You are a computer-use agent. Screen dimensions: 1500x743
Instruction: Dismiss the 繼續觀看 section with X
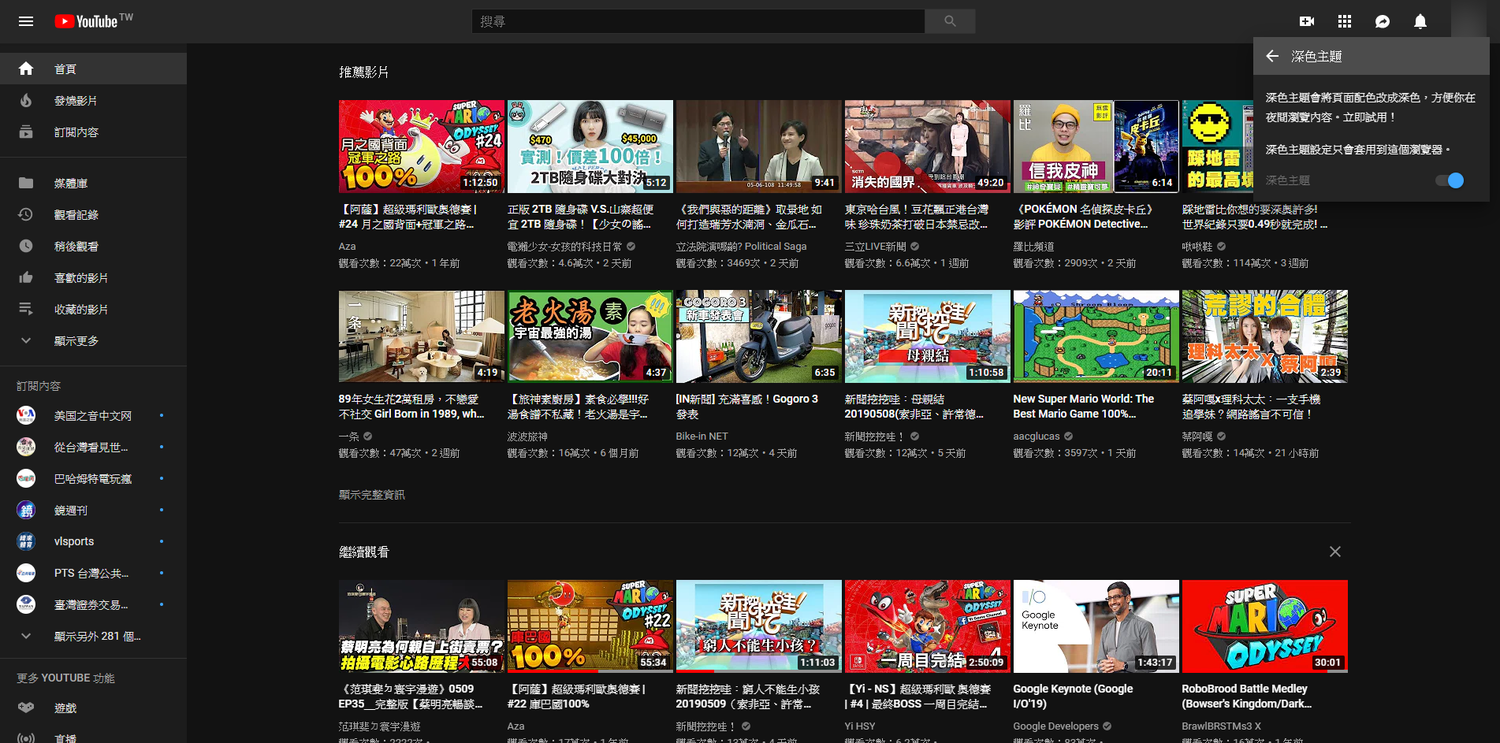(x=1335, y=552)
